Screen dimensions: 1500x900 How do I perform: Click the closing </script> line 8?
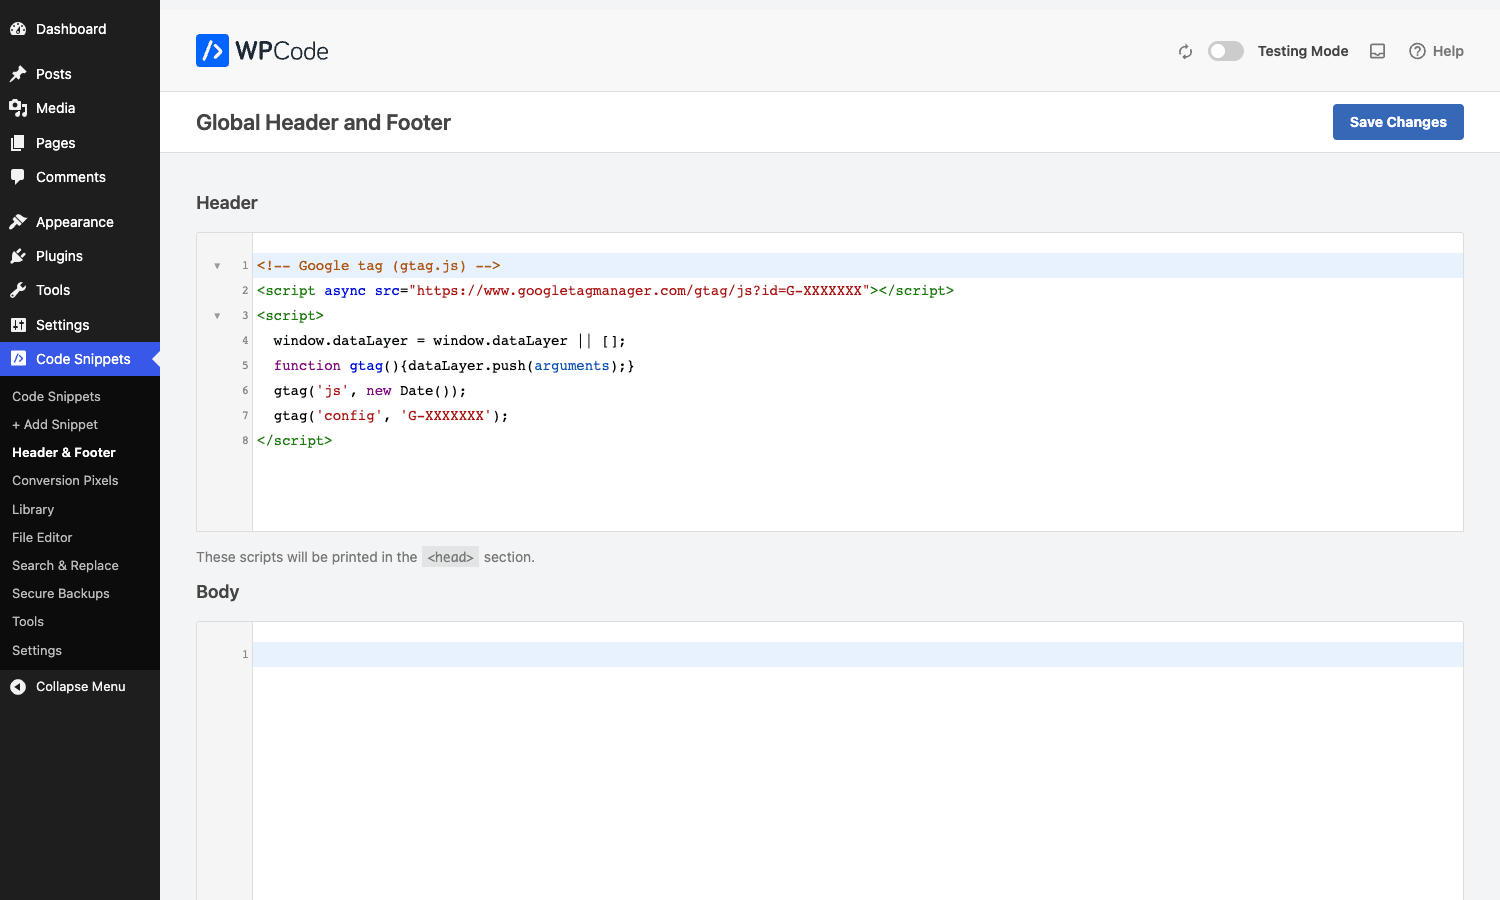click(x=294, y=441)
